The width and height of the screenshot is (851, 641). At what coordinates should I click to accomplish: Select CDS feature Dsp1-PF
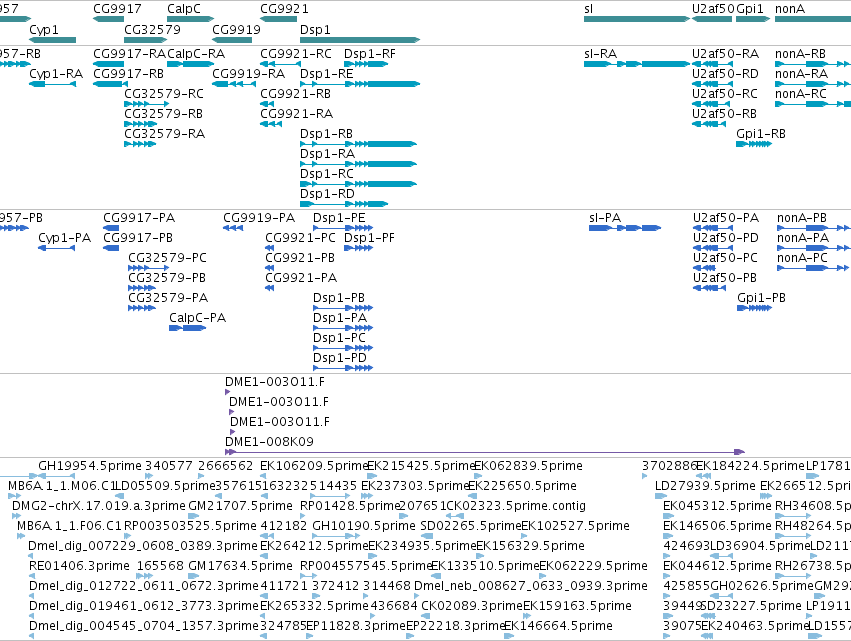coord(358,248)
